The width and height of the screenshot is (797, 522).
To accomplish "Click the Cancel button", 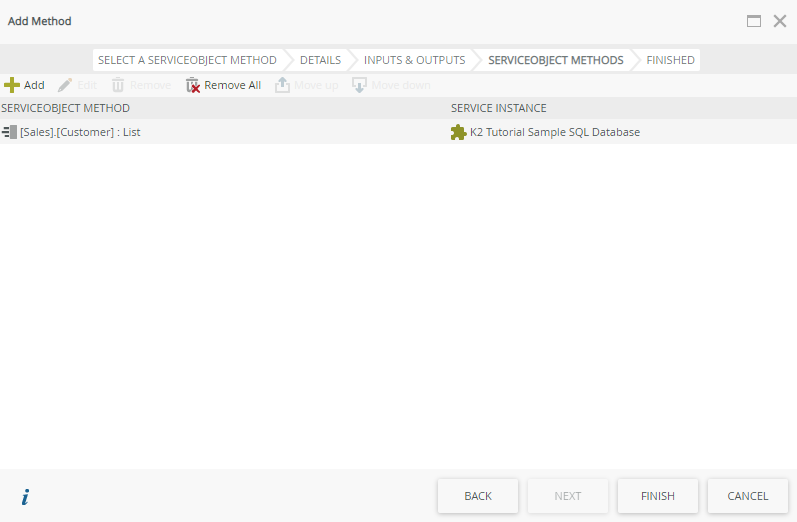I will point(748,496).
